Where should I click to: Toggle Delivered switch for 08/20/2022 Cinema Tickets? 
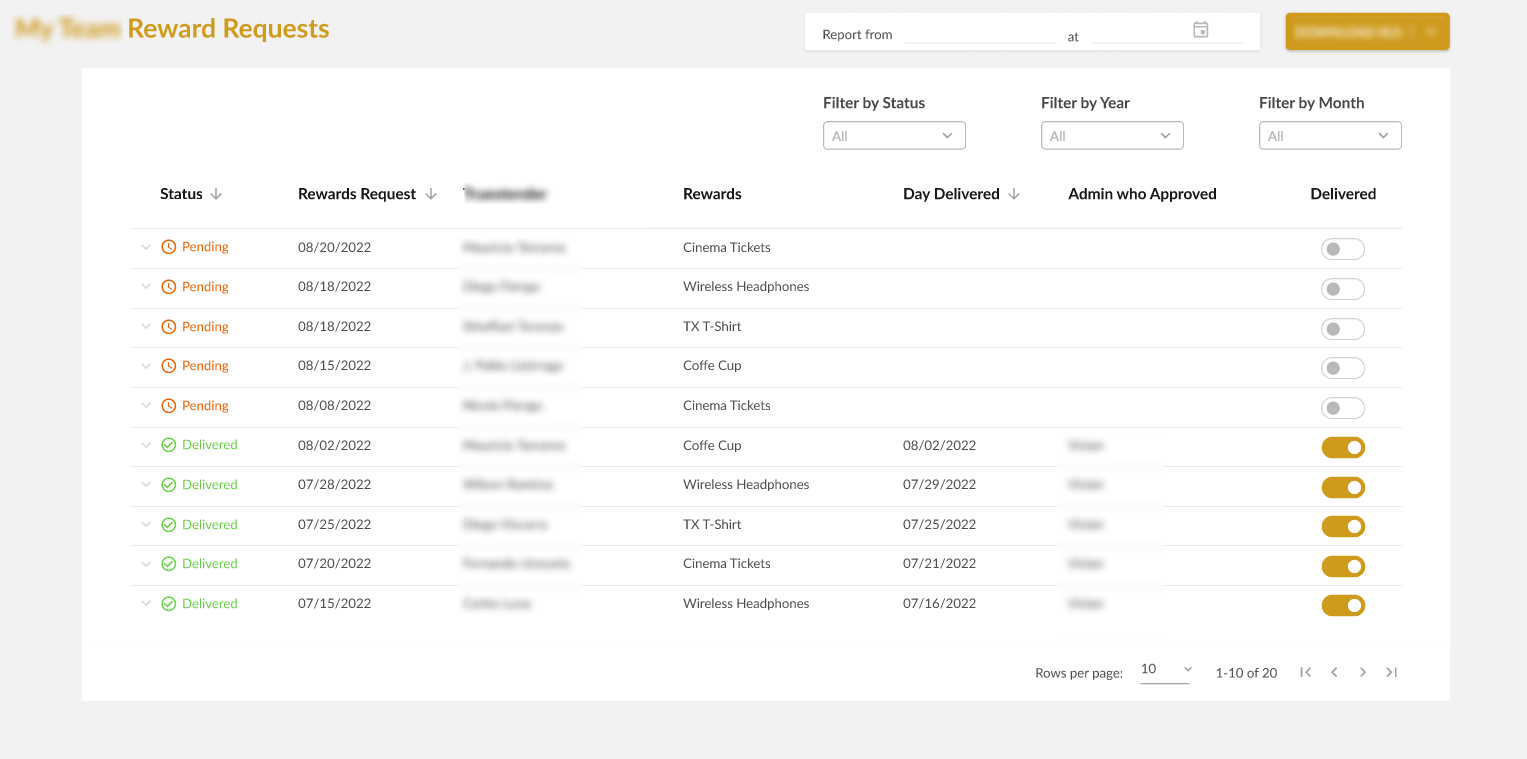tap(1343, 249)
